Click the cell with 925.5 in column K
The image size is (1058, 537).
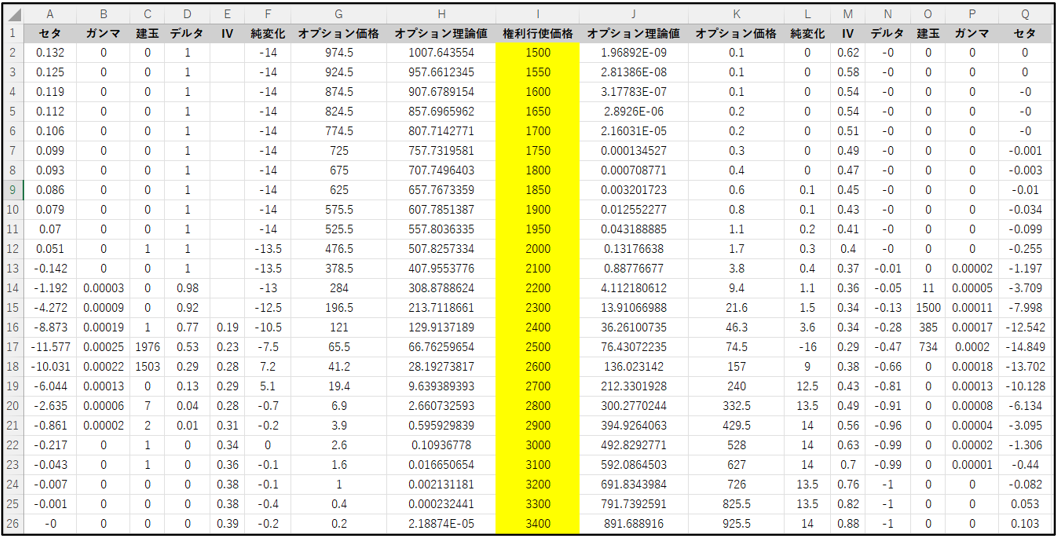pos(736,525)
